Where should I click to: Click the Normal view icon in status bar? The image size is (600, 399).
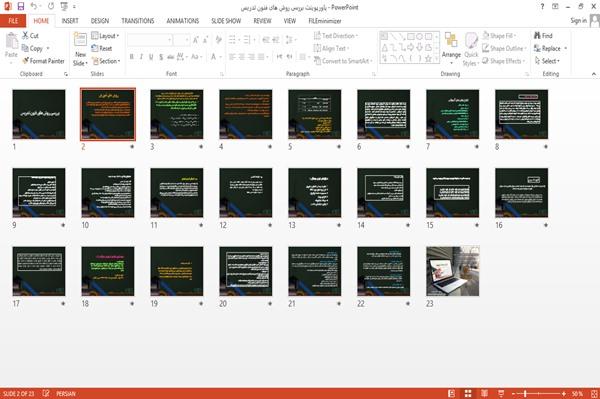tap(452, 394)
